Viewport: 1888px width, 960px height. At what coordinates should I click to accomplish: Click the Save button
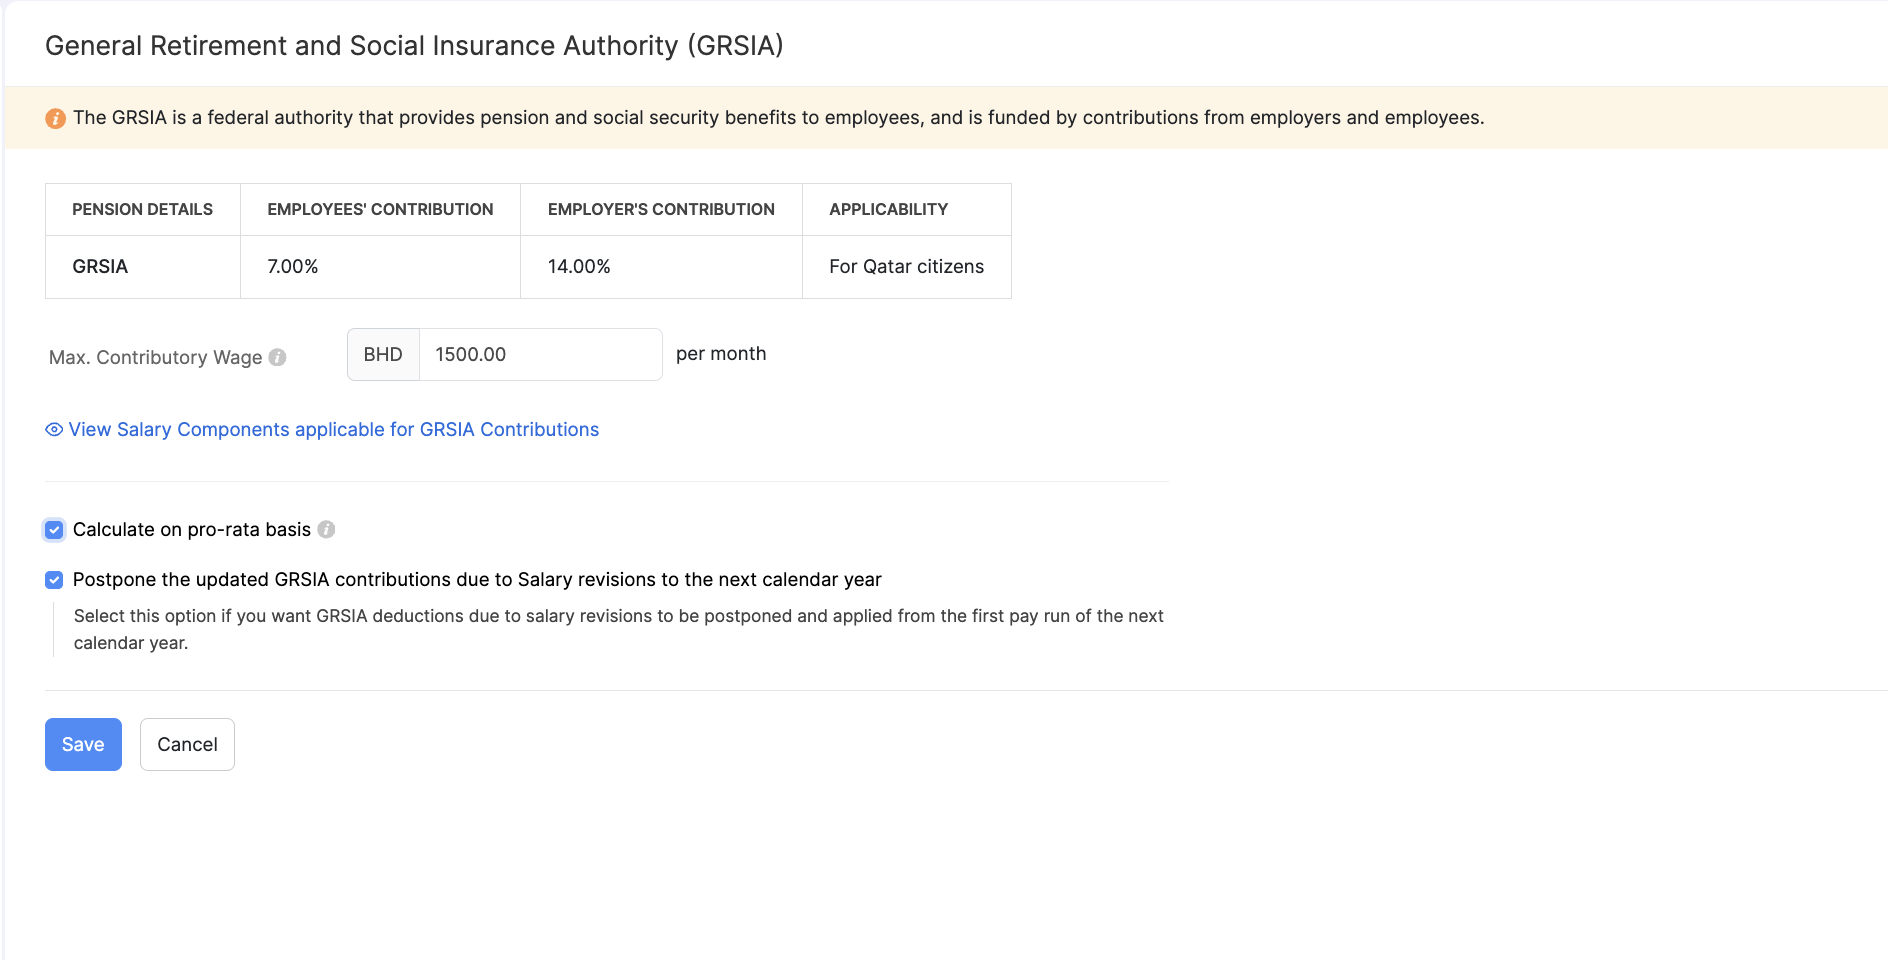[83, 745]
